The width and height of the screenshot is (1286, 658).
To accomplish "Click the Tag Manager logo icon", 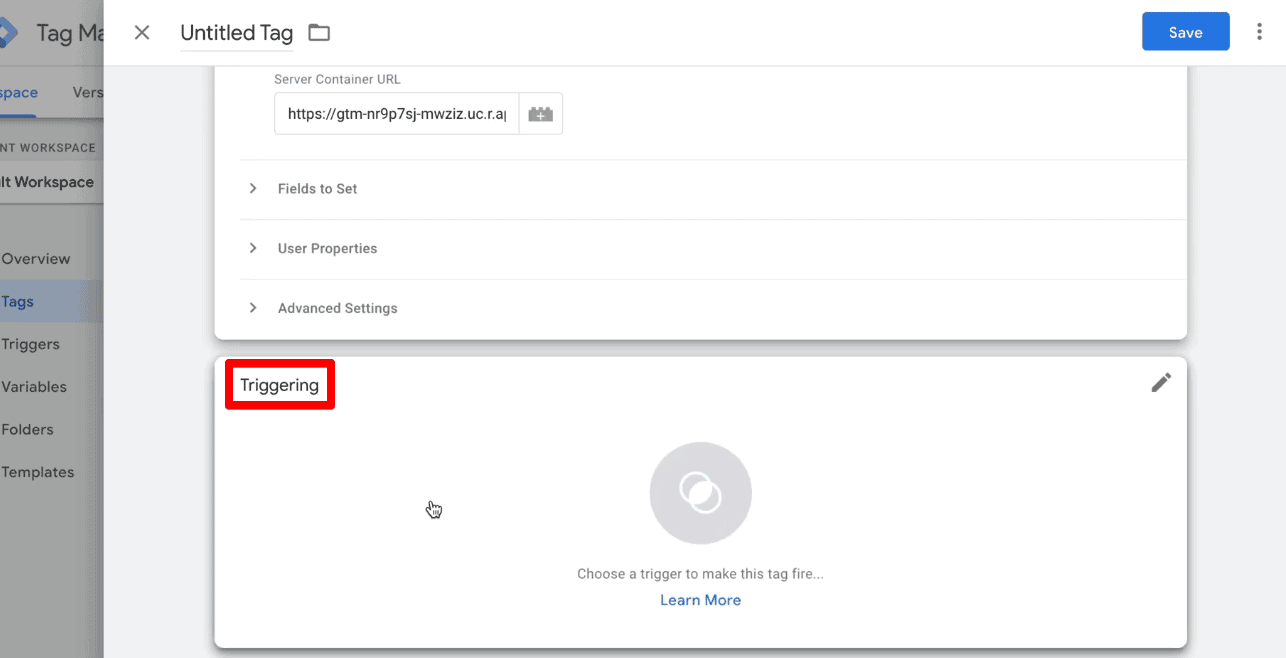I will (7, 33).
